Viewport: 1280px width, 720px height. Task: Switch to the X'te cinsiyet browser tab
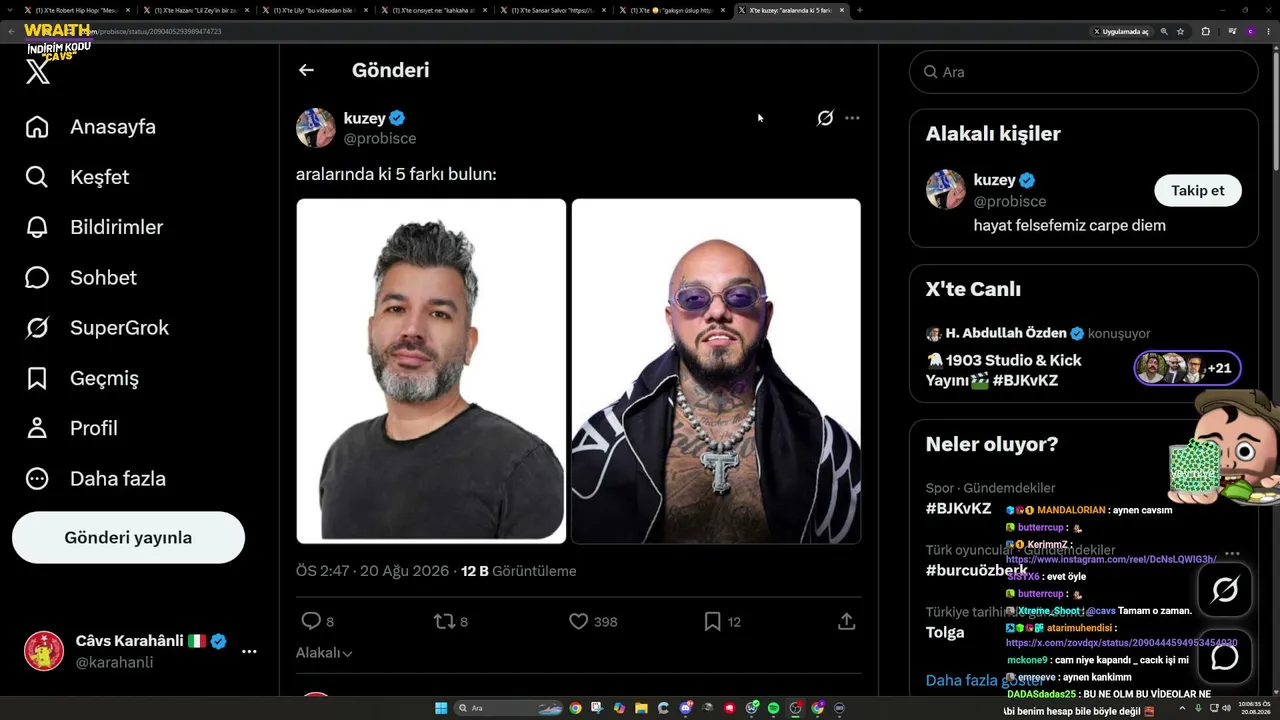point(434,10)
